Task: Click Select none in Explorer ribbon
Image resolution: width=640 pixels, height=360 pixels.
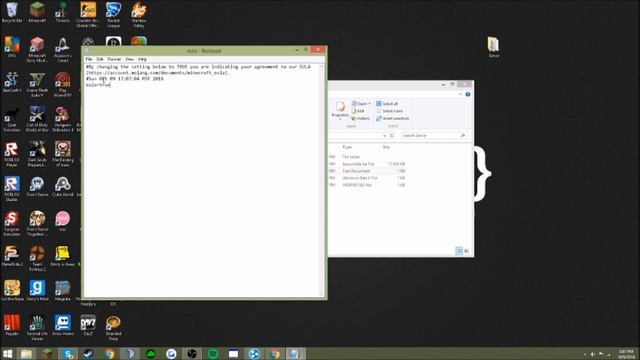Action: (389, 111)
